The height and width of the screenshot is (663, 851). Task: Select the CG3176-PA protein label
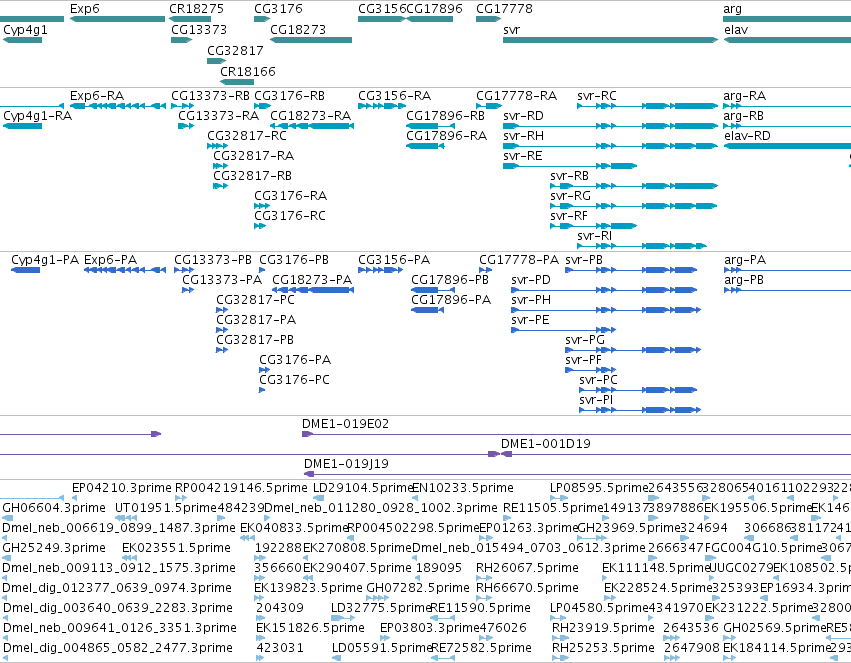pyautogui.click(x=295, y=360)
